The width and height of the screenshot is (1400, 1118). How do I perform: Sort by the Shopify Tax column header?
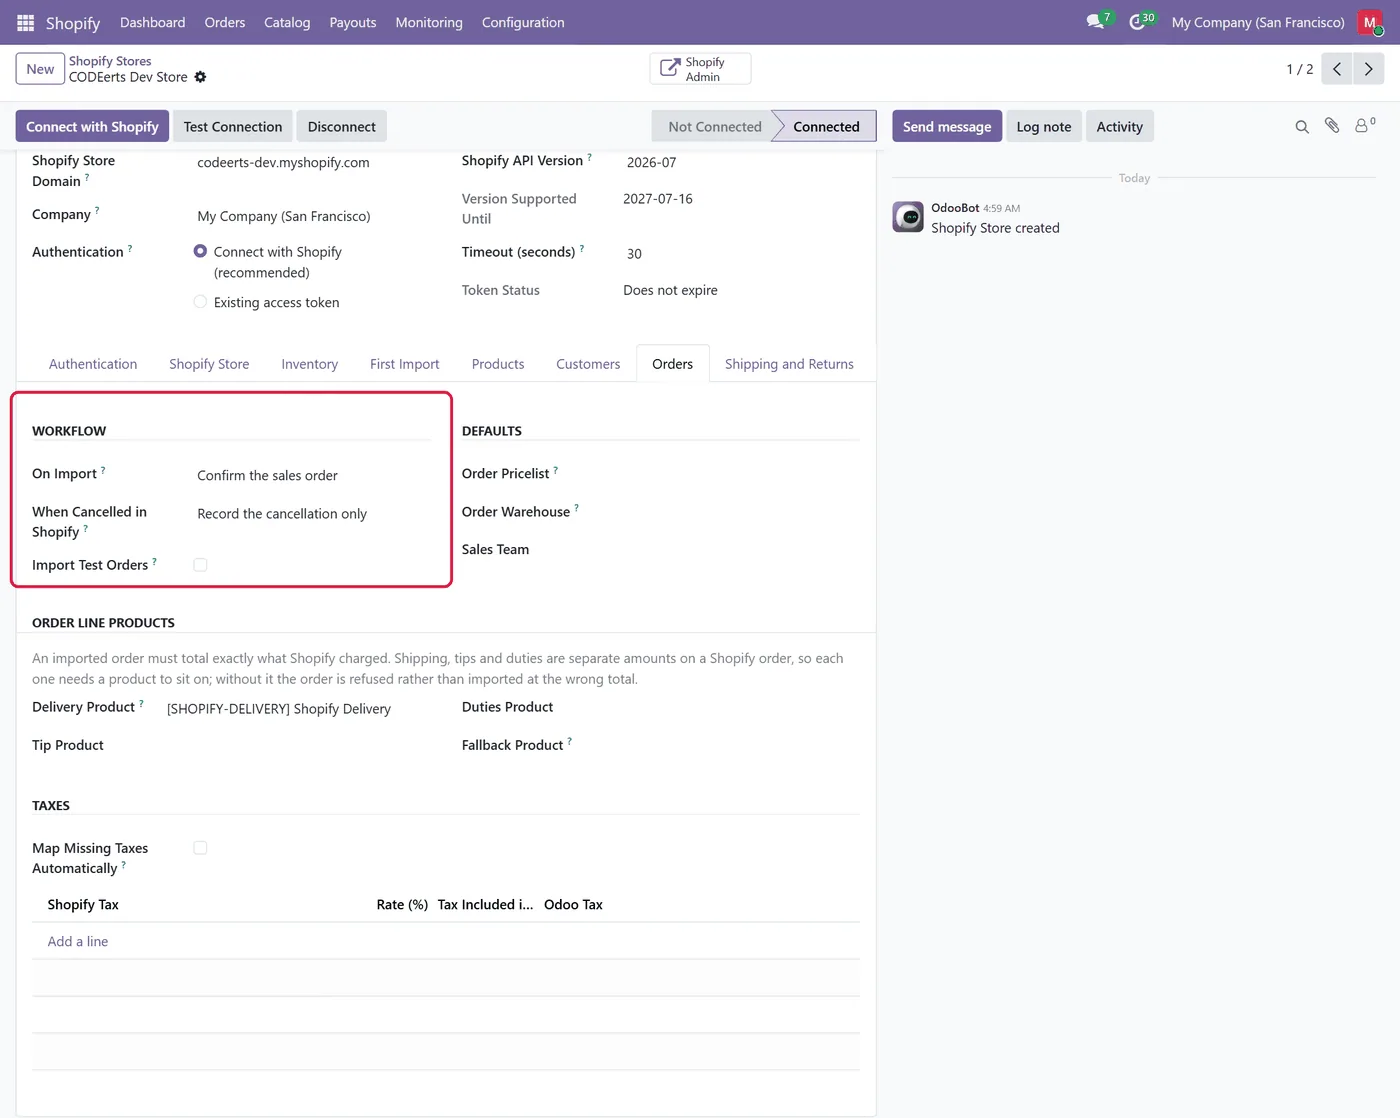tap(83, 905)
